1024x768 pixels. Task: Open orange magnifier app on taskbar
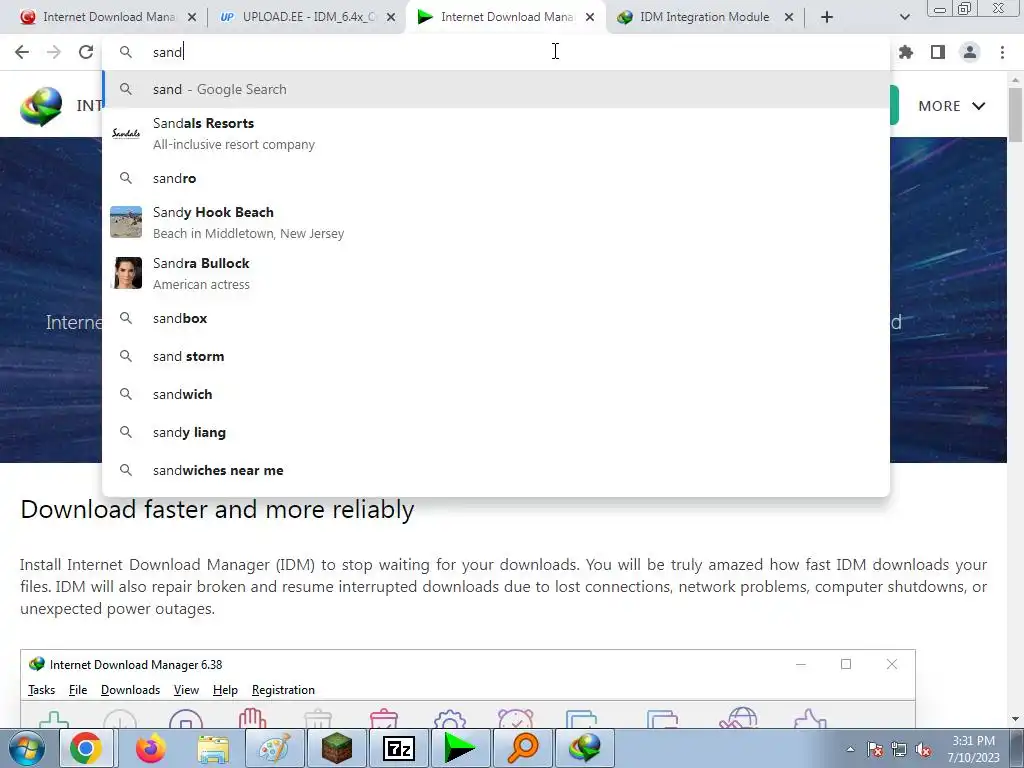pyautogui.click(x=522, y=748)
